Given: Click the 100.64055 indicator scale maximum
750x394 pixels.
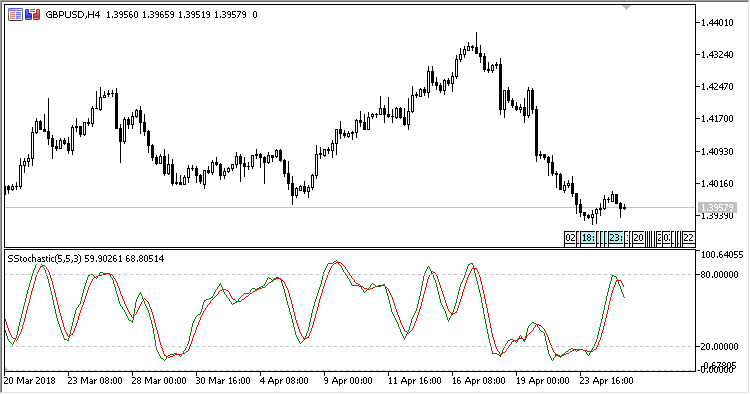Looking at the screenshot, I should (722, 255).
